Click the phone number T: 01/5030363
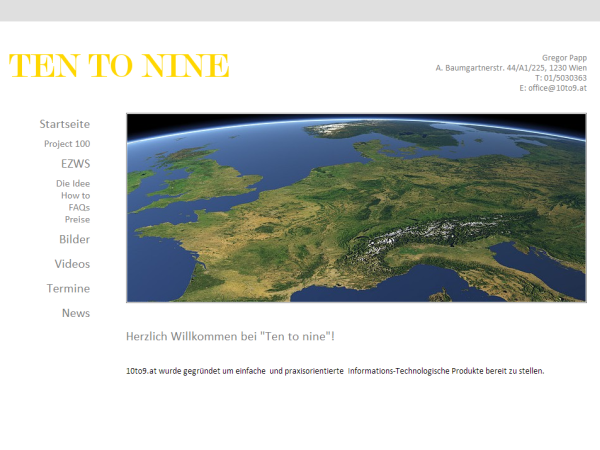The width and height of the screenshot is (600, 450). (561, 78)
